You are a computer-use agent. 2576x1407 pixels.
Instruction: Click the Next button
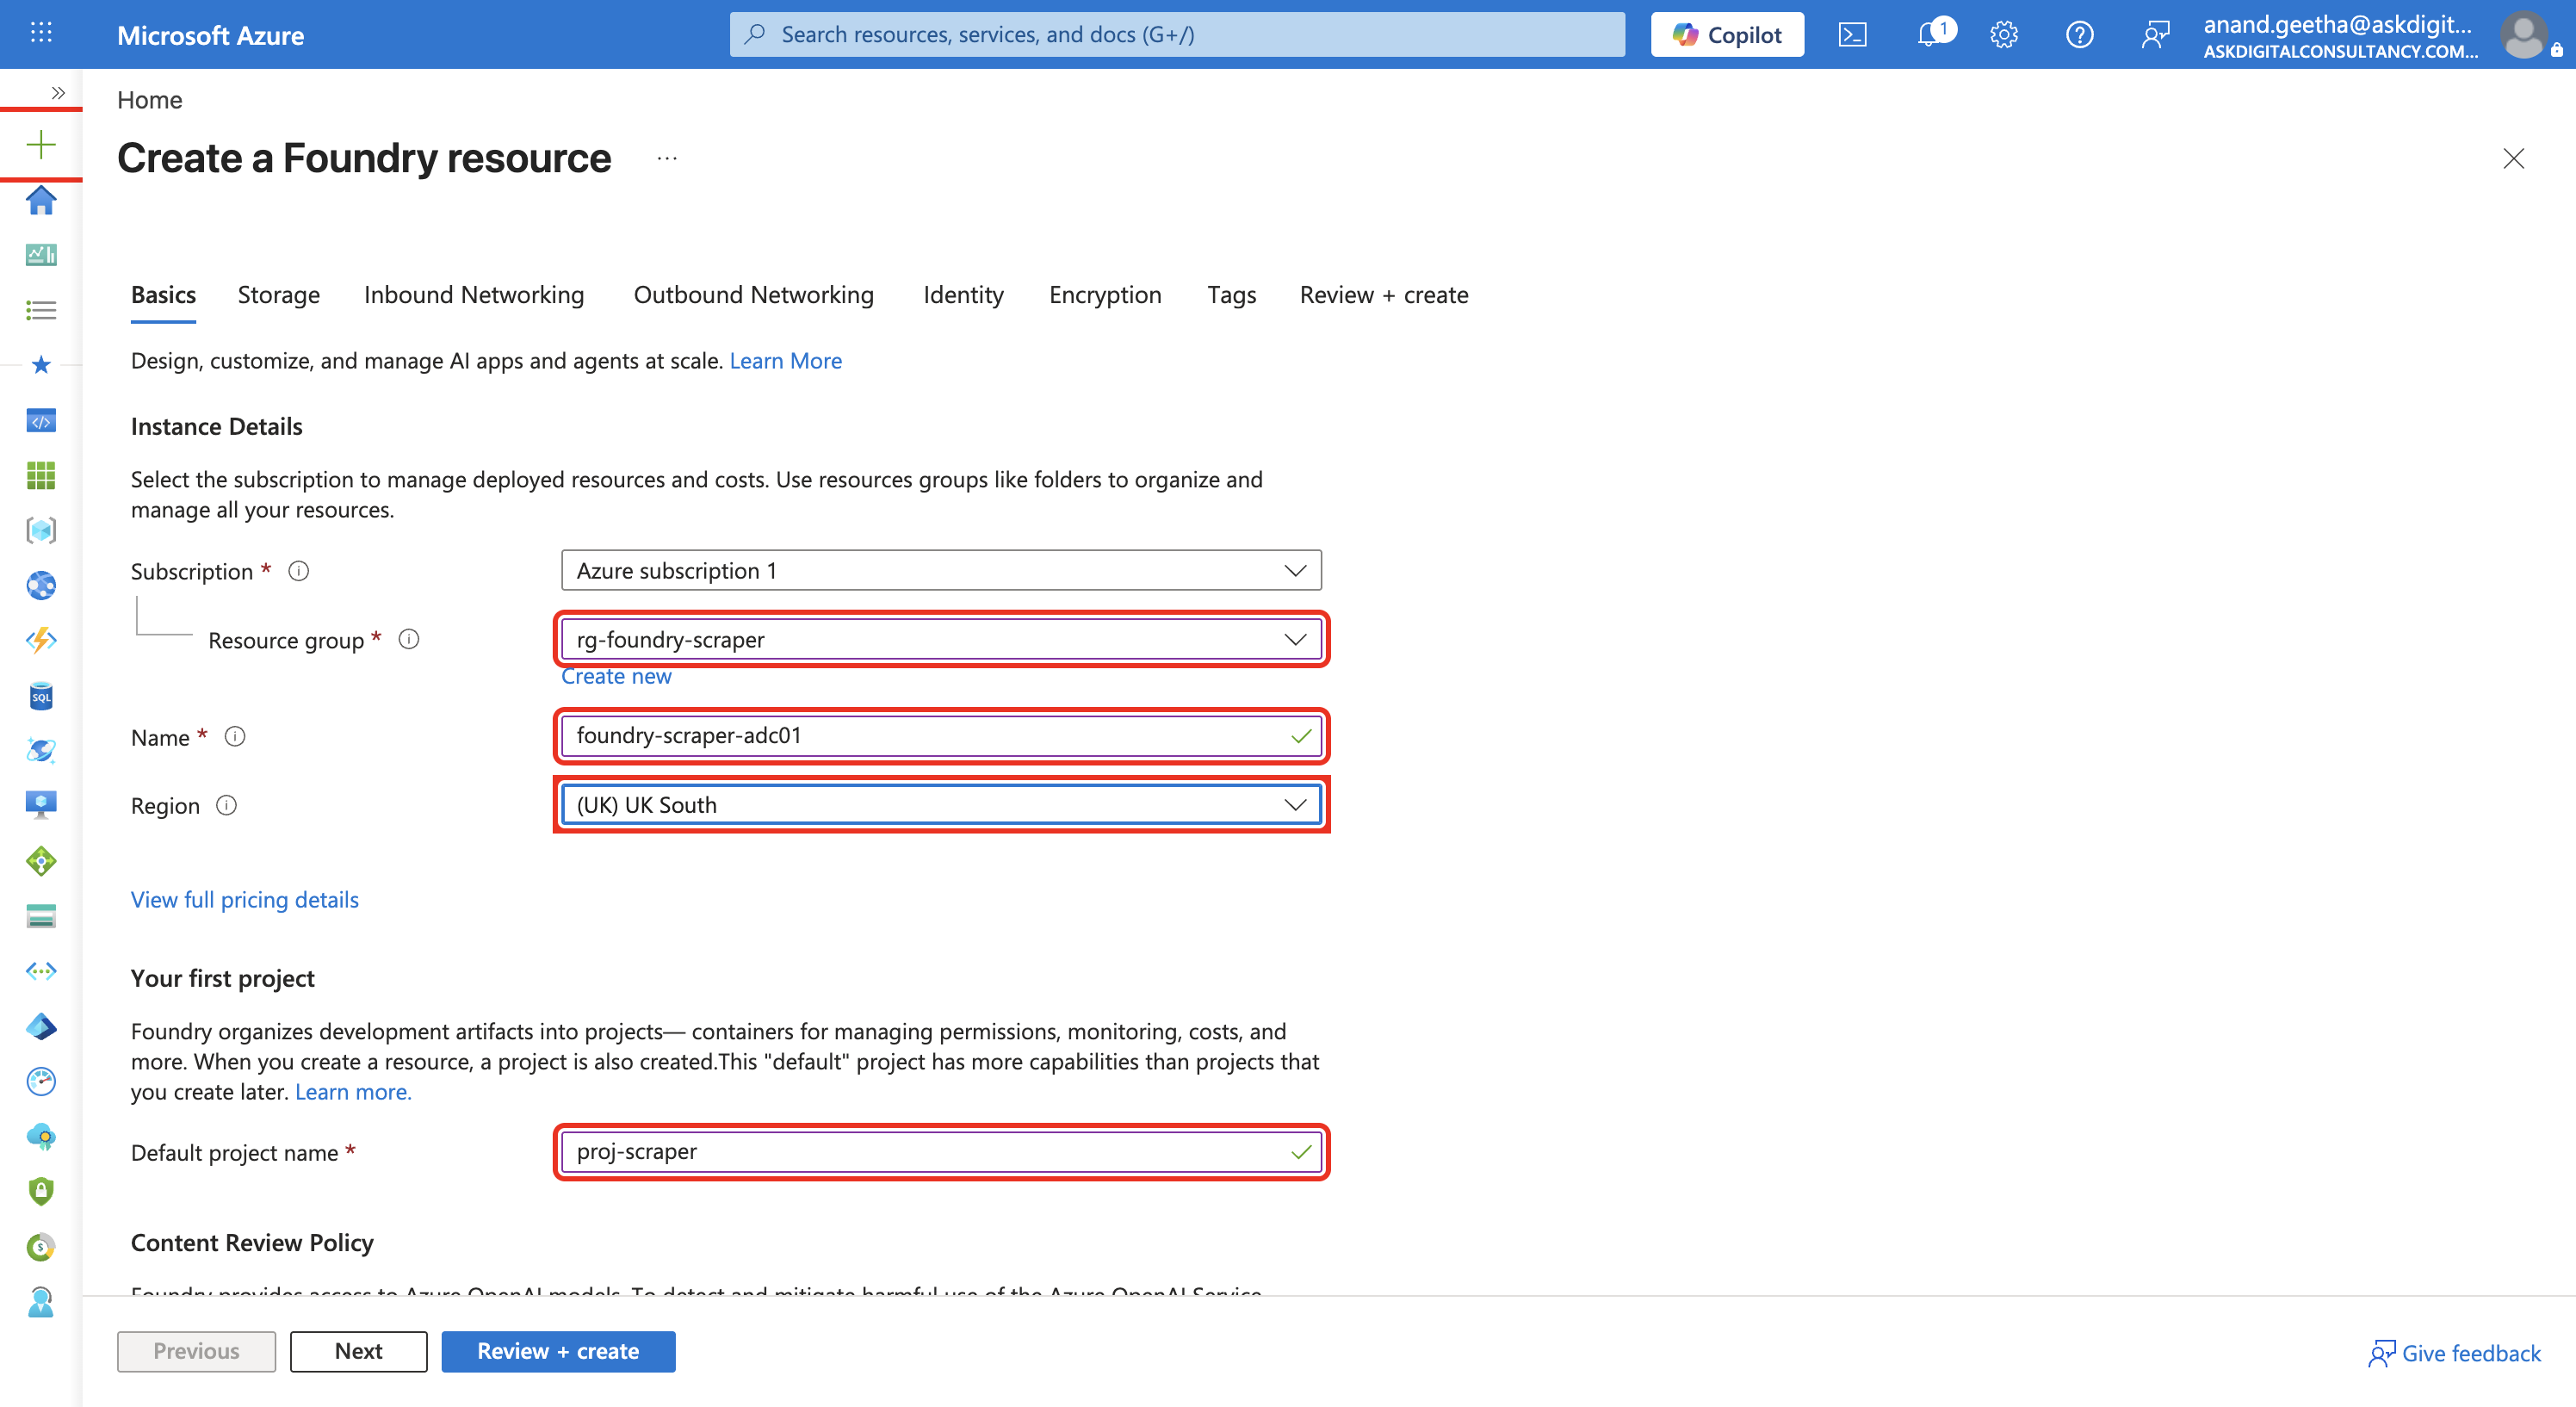coord(359,1351)
